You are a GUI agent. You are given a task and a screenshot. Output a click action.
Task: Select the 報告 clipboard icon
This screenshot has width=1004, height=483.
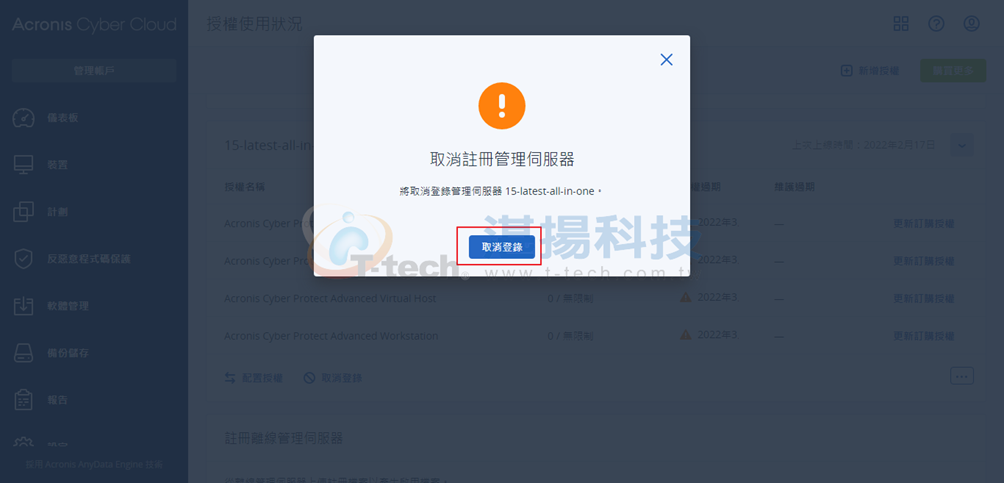[x=24, y=400]
